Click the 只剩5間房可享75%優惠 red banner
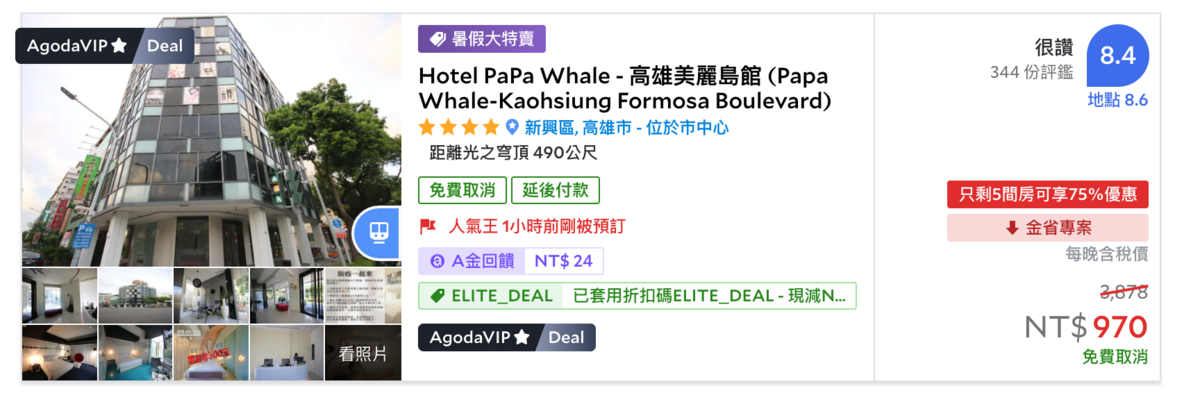 tap(1048, 194)
